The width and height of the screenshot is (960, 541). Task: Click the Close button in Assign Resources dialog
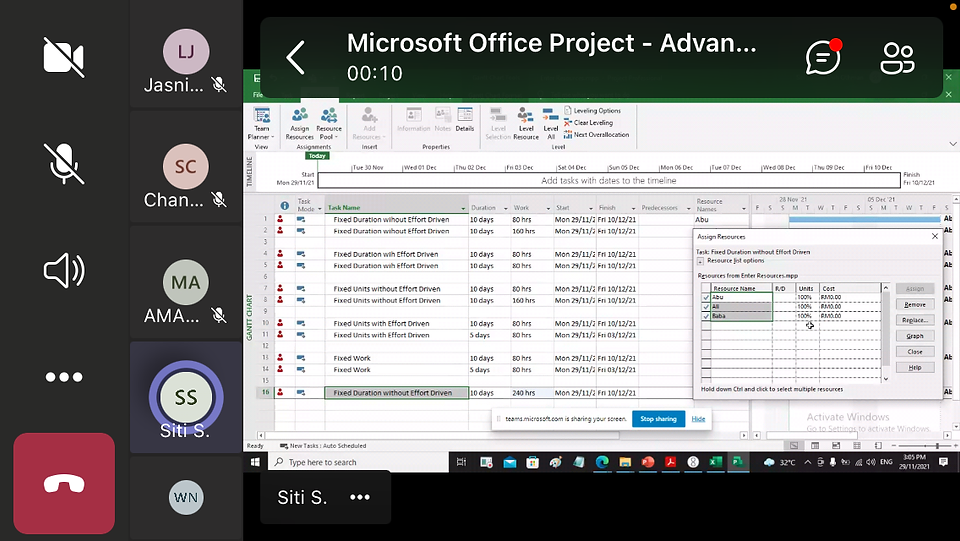pos(915,352)
